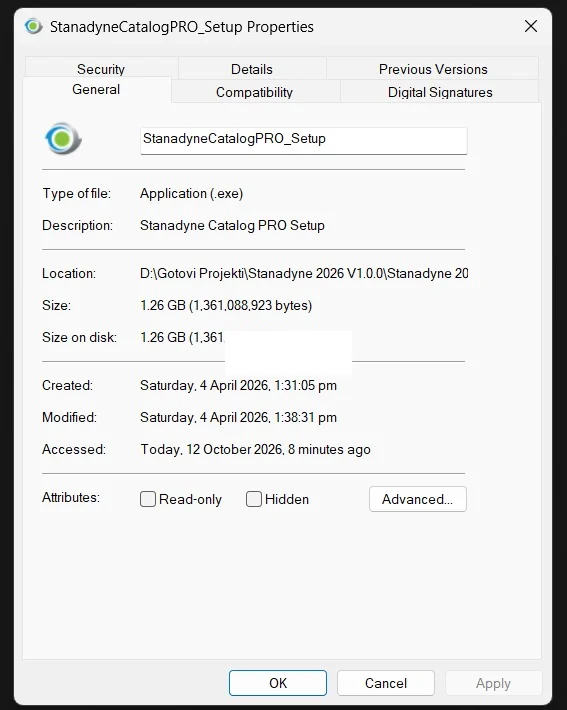The image size is (567, 710).
Task: Click the window title 'StanadyneCatalogPRO_Setup Properties'
Action: click(182, 27)
